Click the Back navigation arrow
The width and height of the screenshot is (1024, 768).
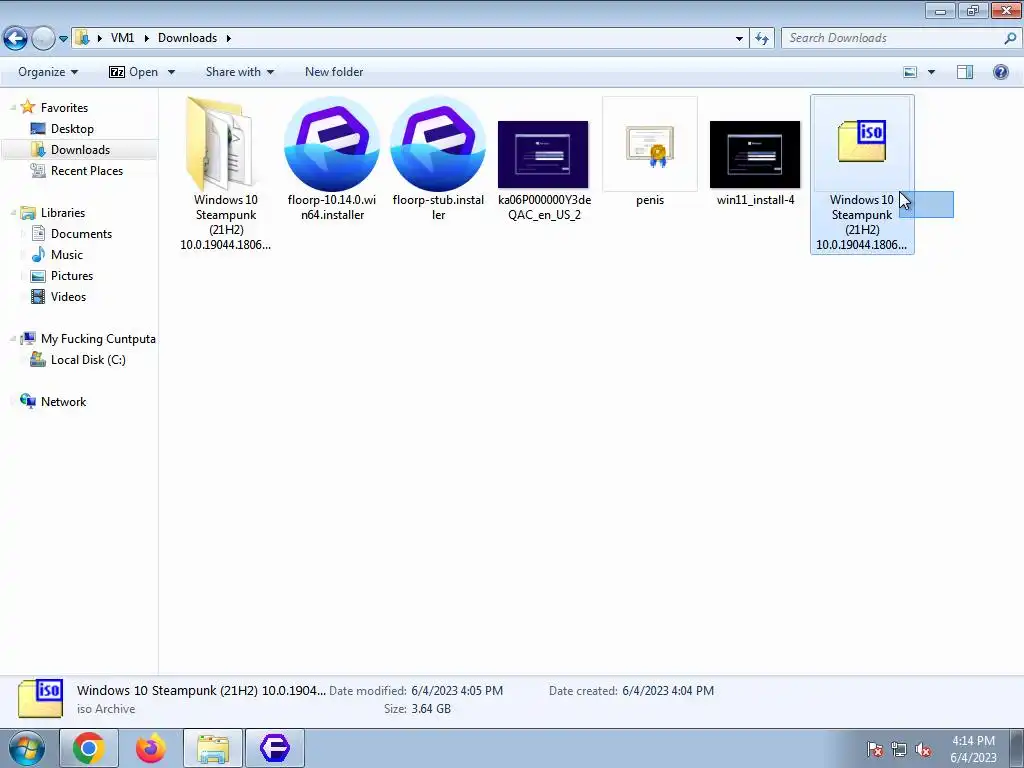click(16, 39)
